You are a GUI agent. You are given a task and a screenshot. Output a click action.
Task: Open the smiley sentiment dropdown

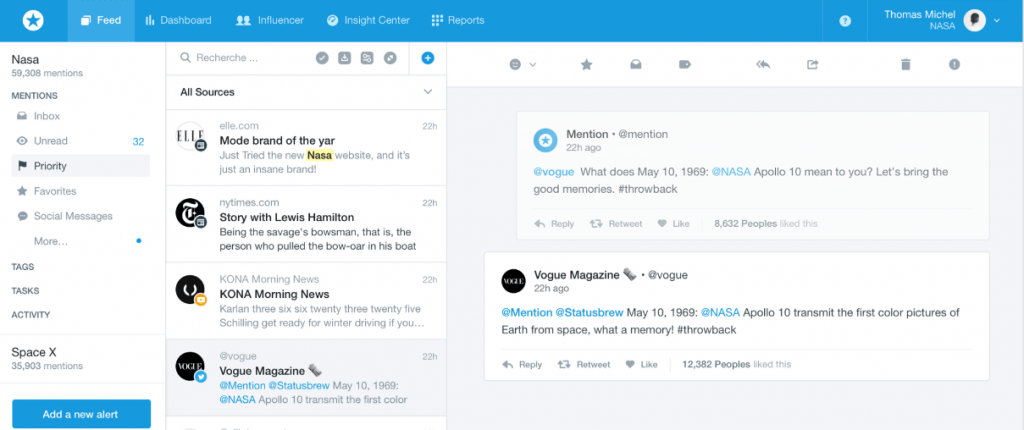pos(522,65)
